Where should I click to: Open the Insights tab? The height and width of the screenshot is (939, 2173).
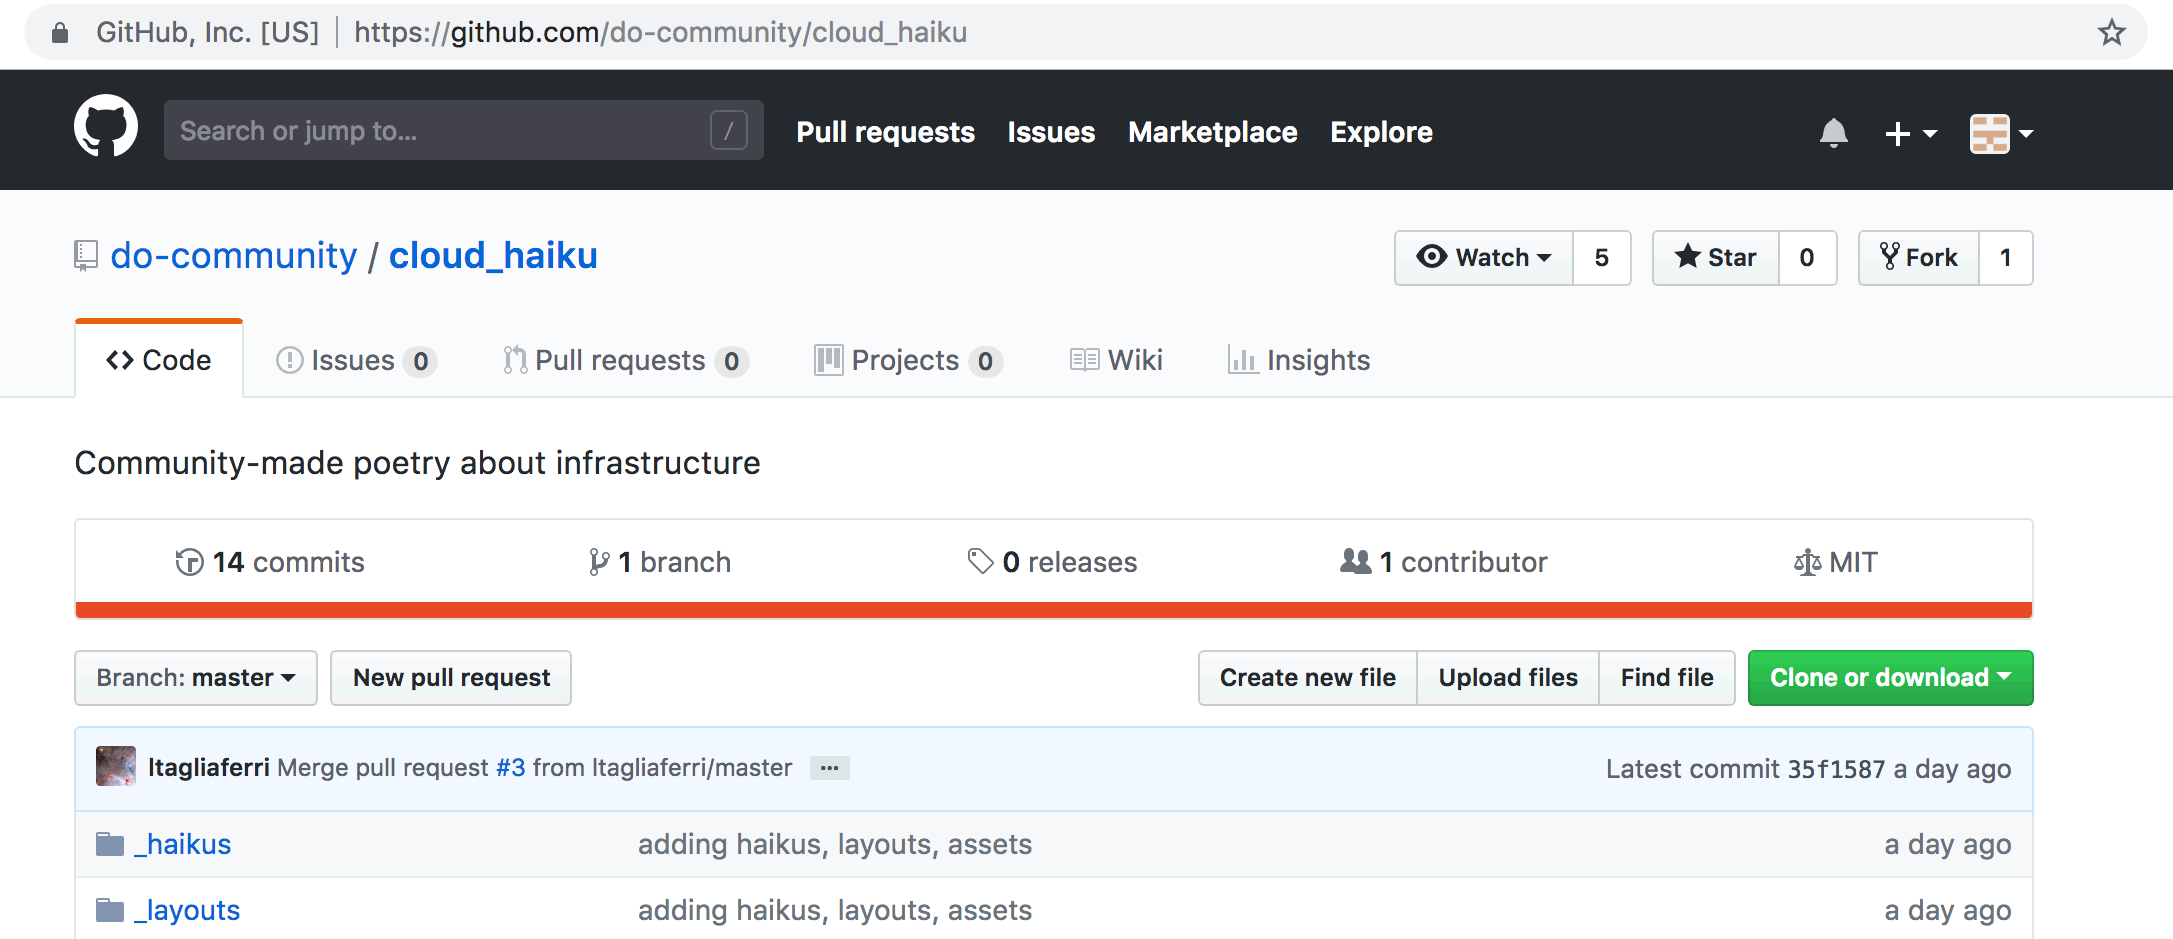[x=1299, y=360]
